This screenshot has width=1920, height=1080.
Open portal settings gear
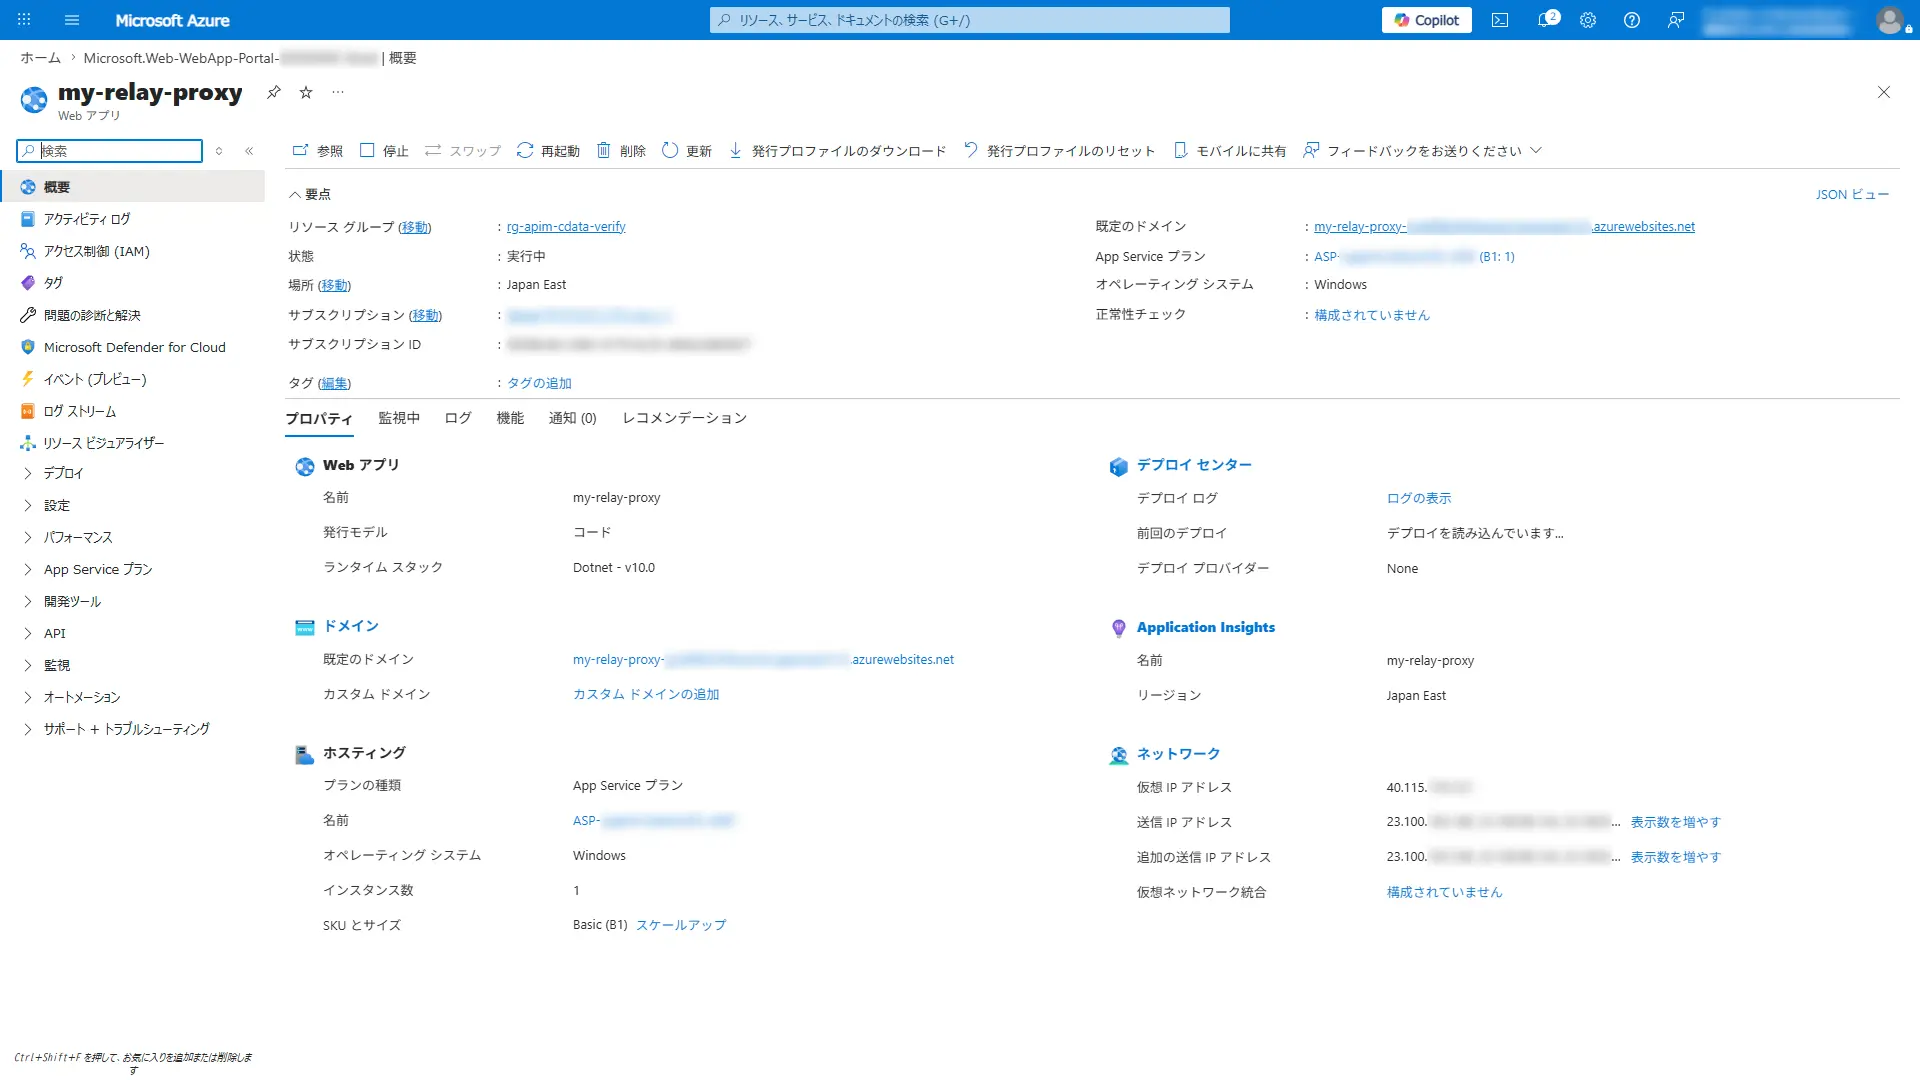pyautogui.click(x=1588, y=20)
